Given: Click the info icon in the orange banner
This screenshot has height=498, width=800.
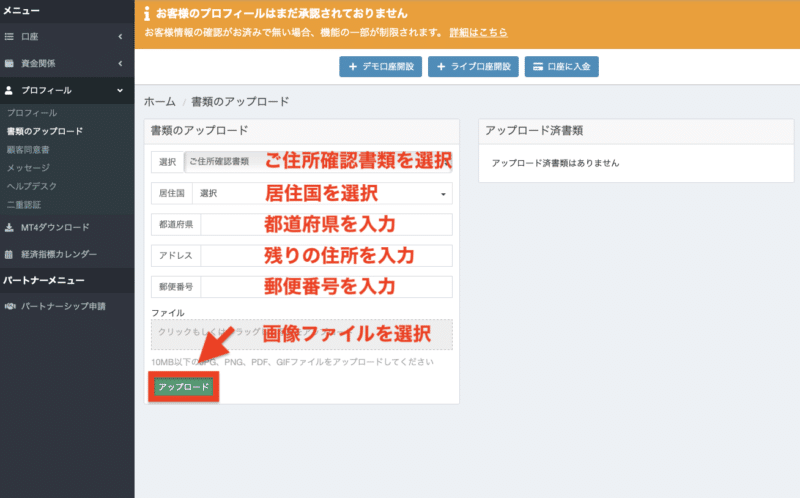Looking at the screenshot, I should 147,13.
